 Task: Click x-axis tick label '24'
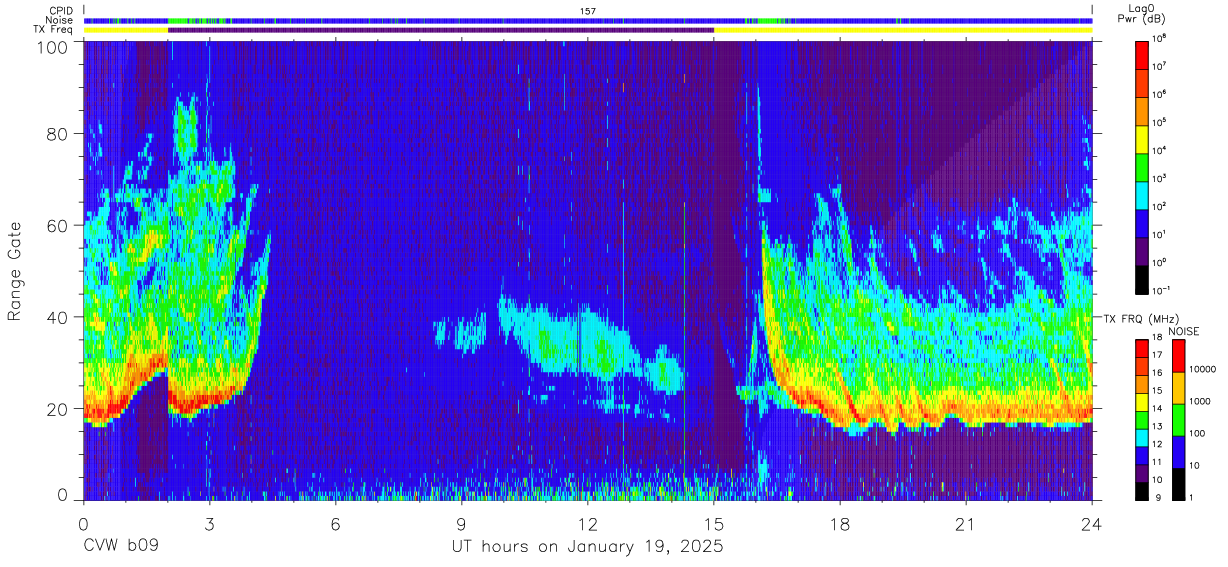coord(1092,525)
